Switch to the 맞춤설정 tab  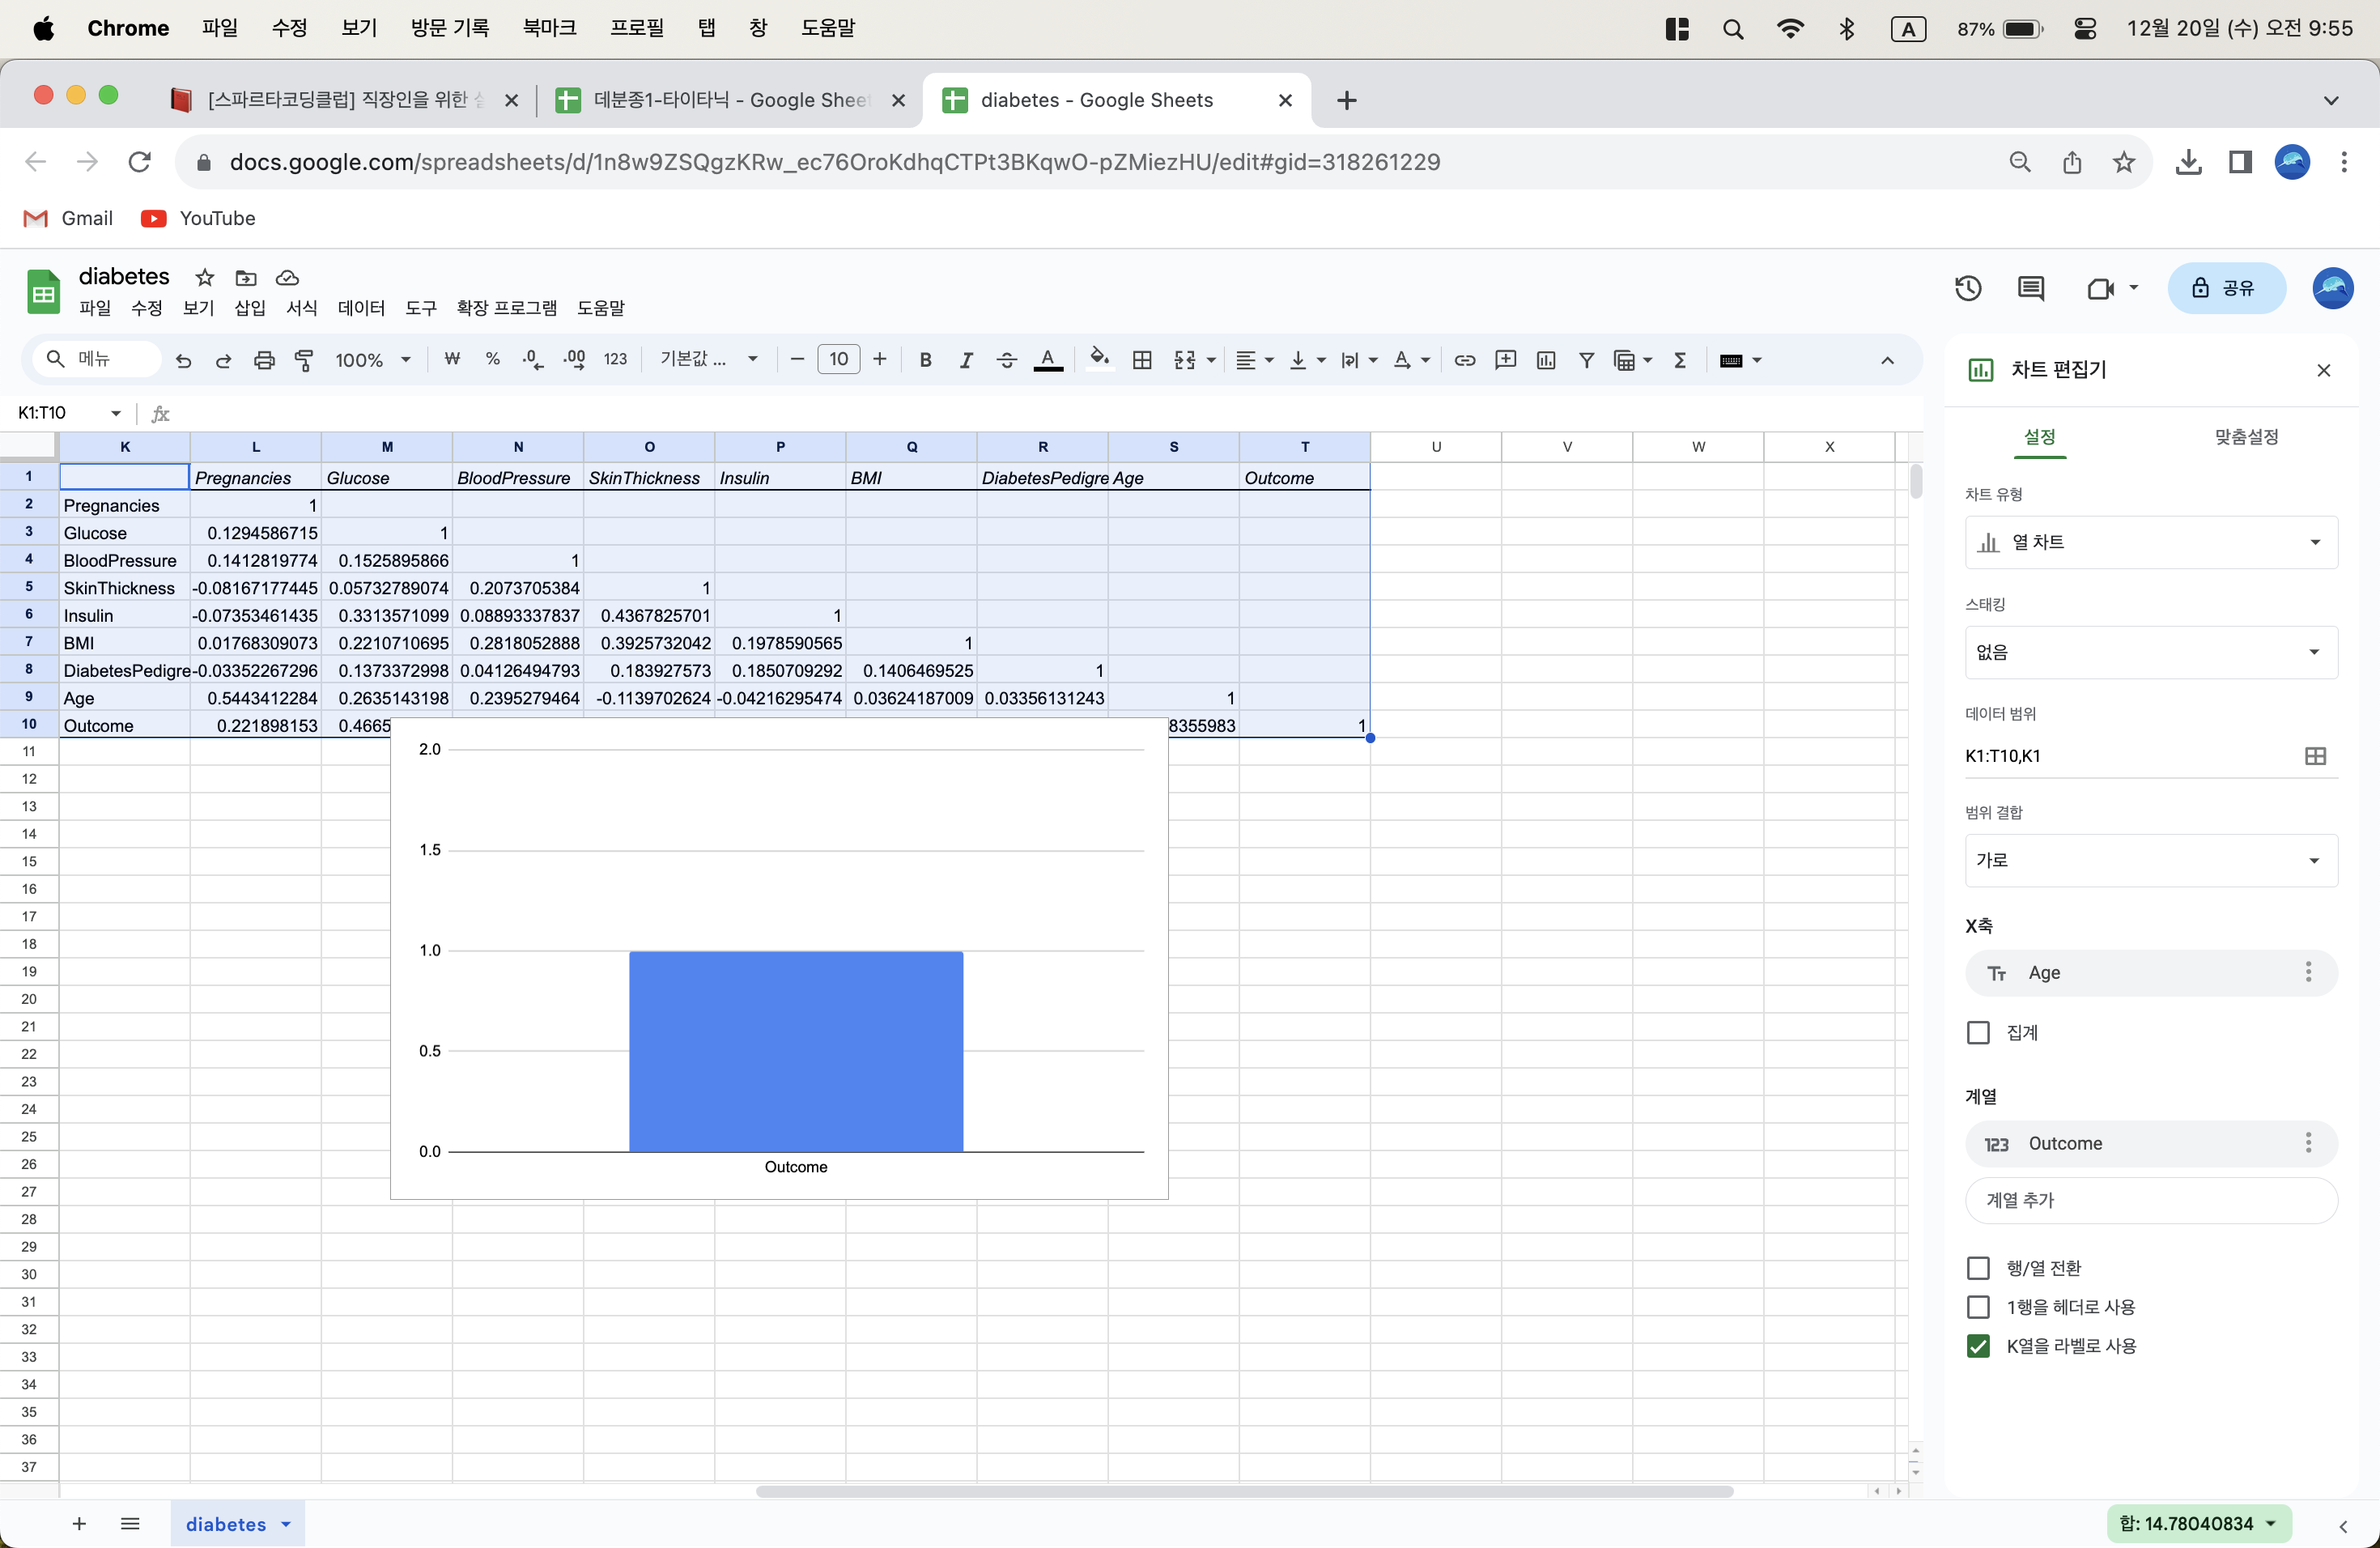2246,437
